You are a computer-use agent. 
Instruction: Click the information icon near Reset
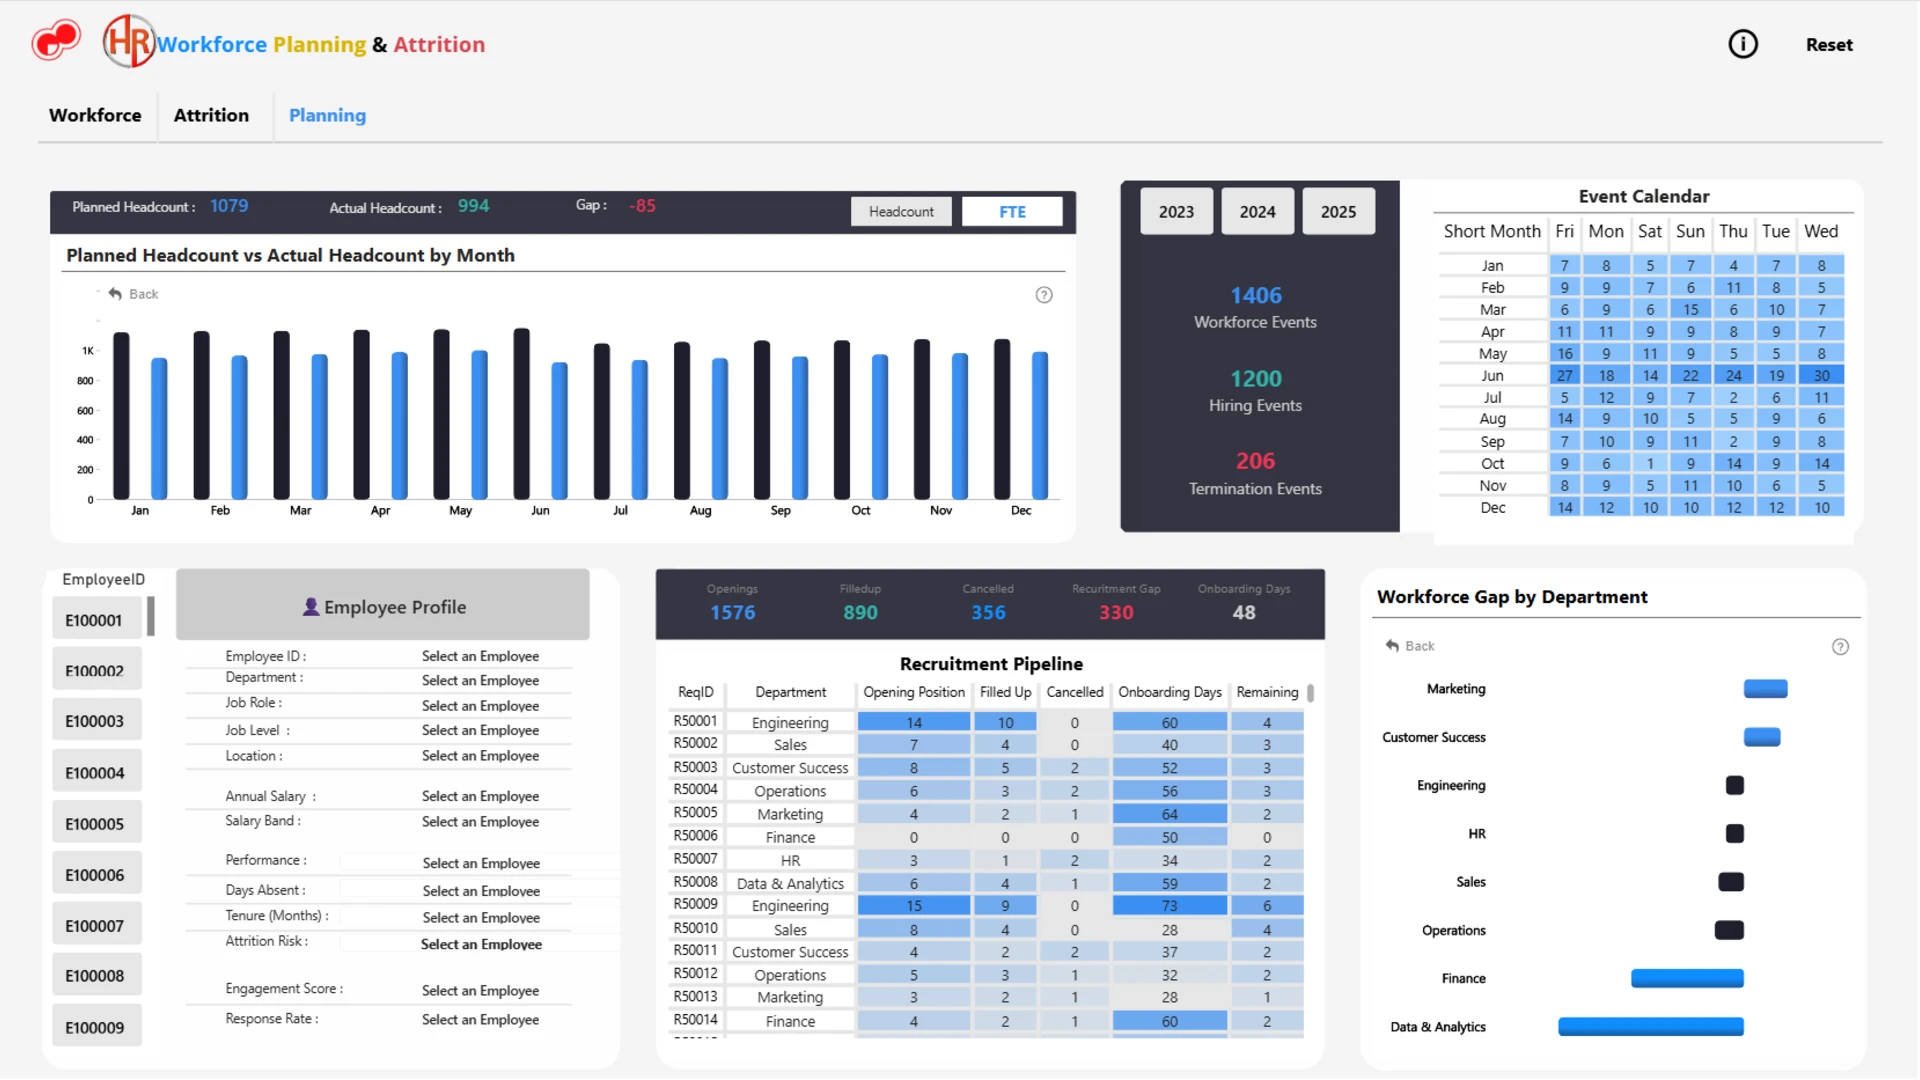pos(1742,44)
